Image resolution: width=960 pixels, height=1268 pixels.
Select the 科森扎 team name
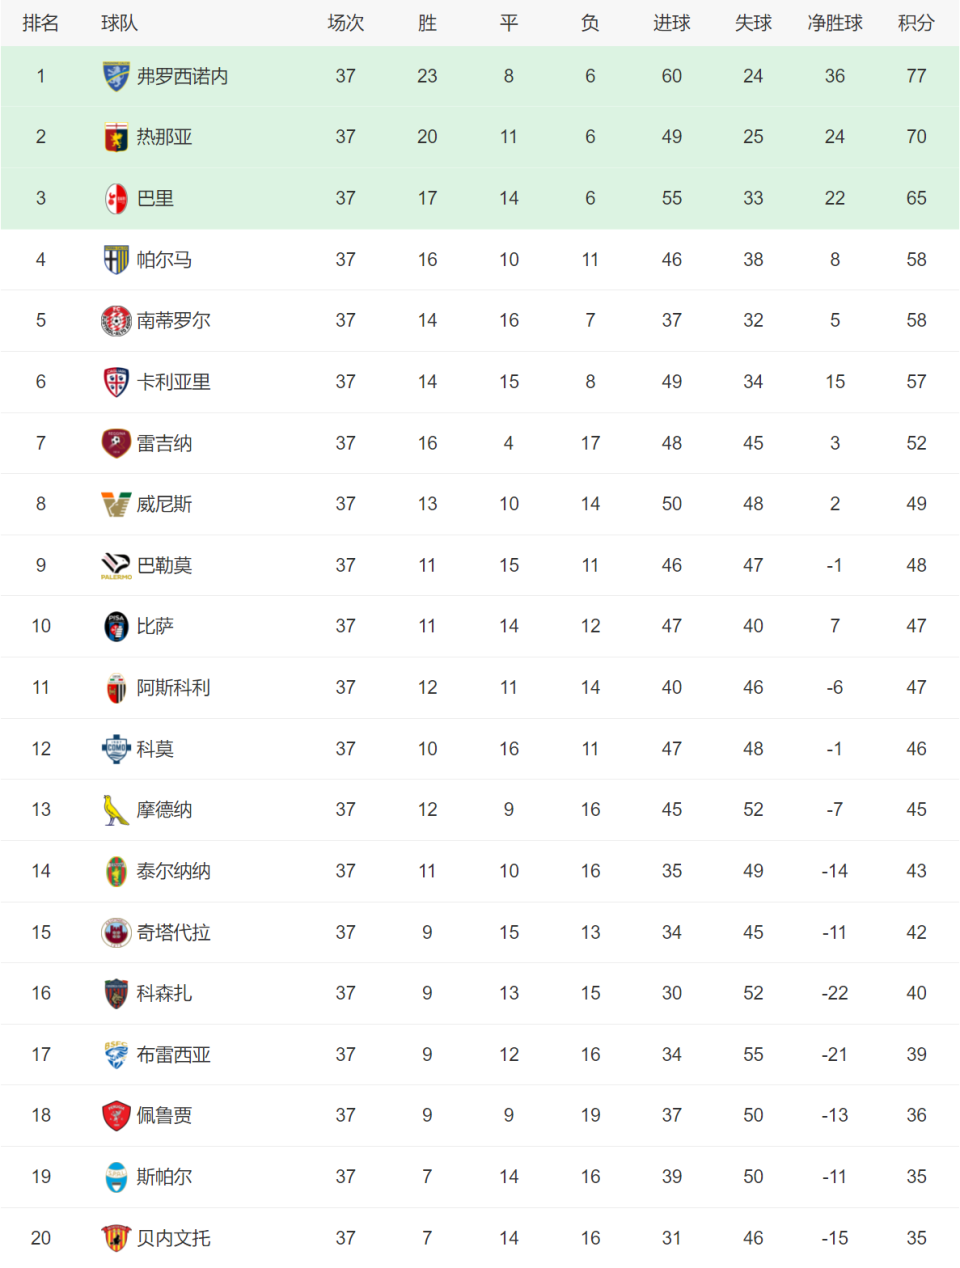coord(165,993)
